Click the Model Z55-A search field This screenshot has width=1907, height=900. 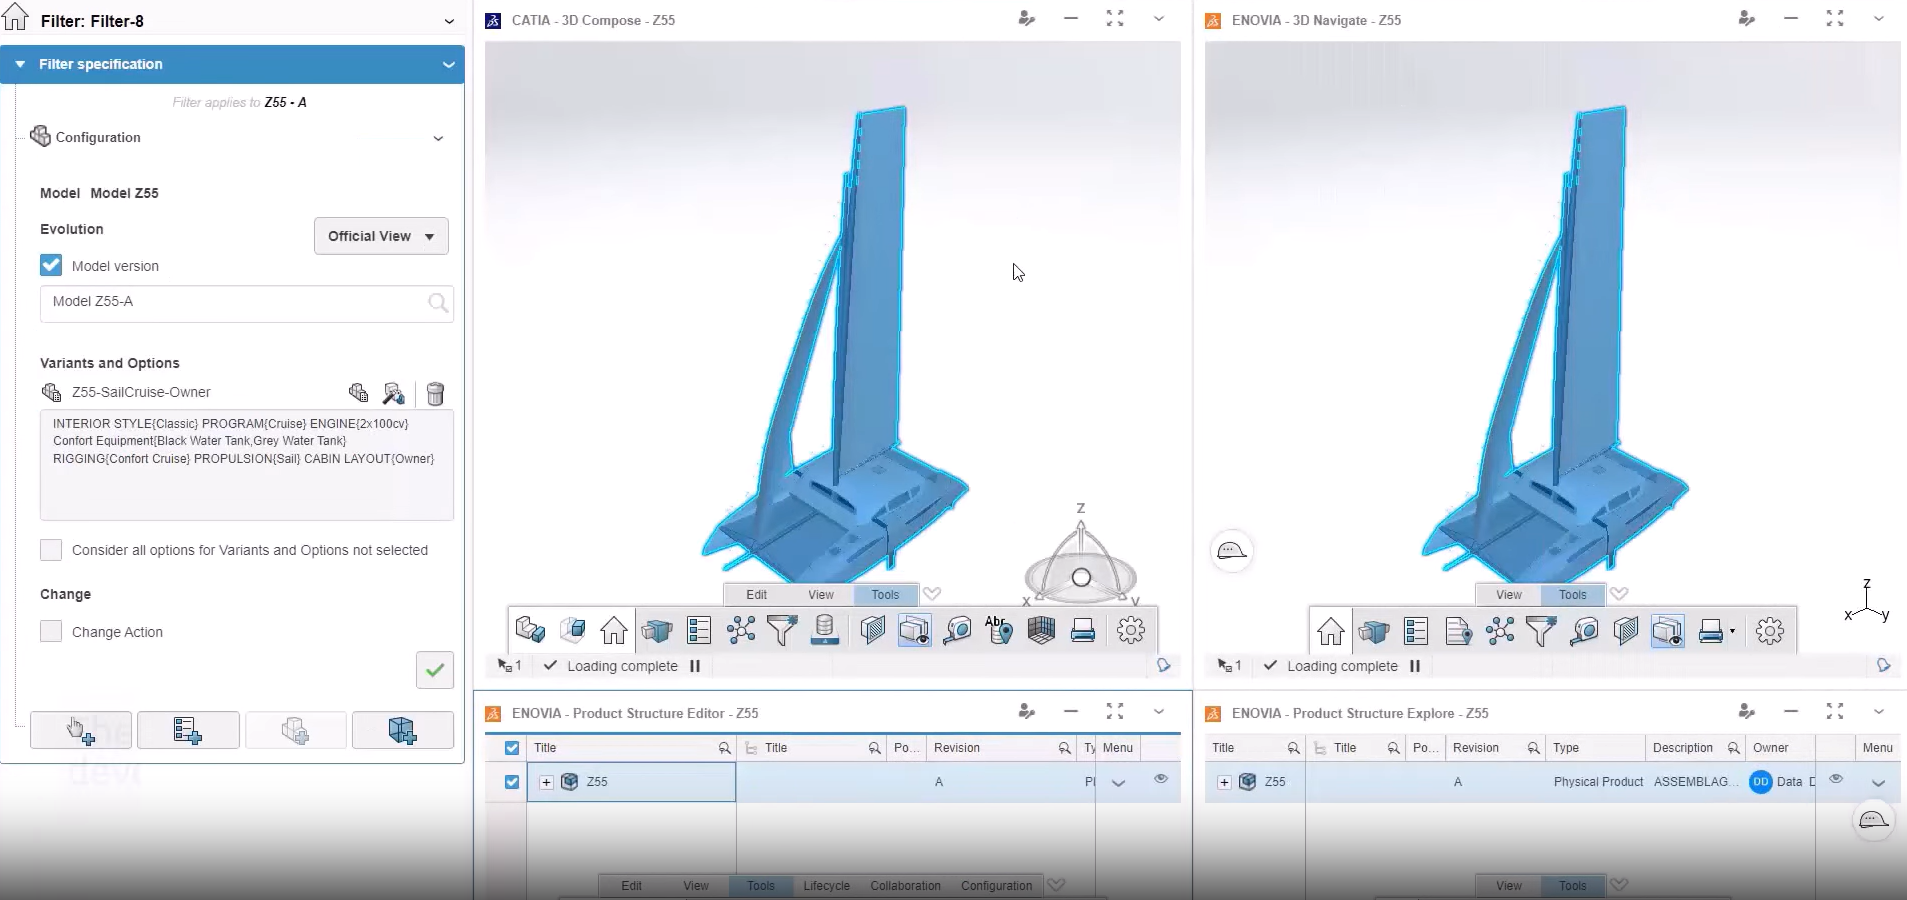coord(236,302)
